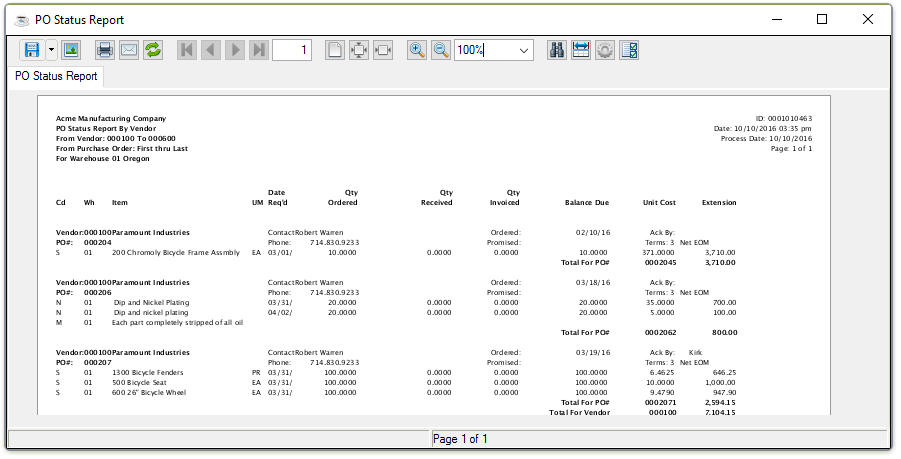This screenshot has height=459, width=901.
Task: Click ordered date 03/18/16
Action: pos(593,283)
